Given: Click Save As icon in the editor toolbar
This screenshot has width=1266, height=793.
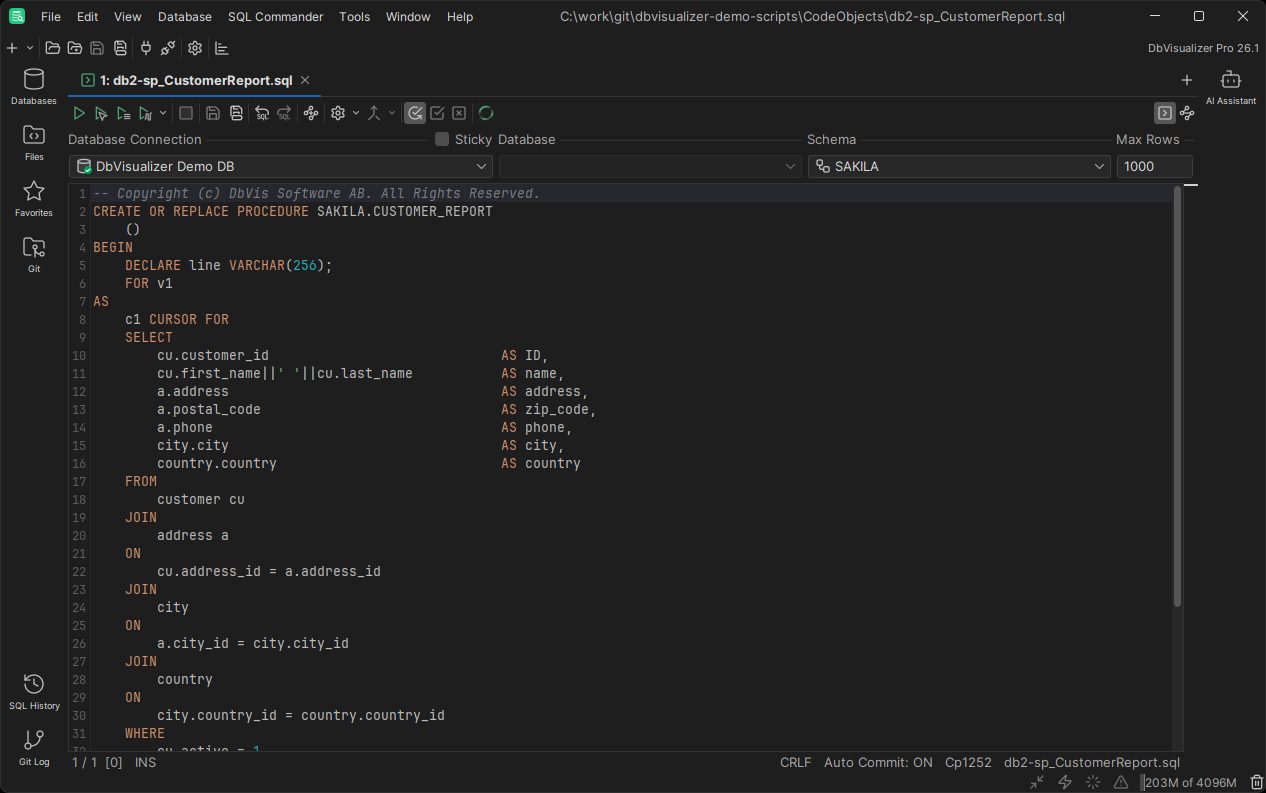Looking at the screenshot, I should pos(236,113).
